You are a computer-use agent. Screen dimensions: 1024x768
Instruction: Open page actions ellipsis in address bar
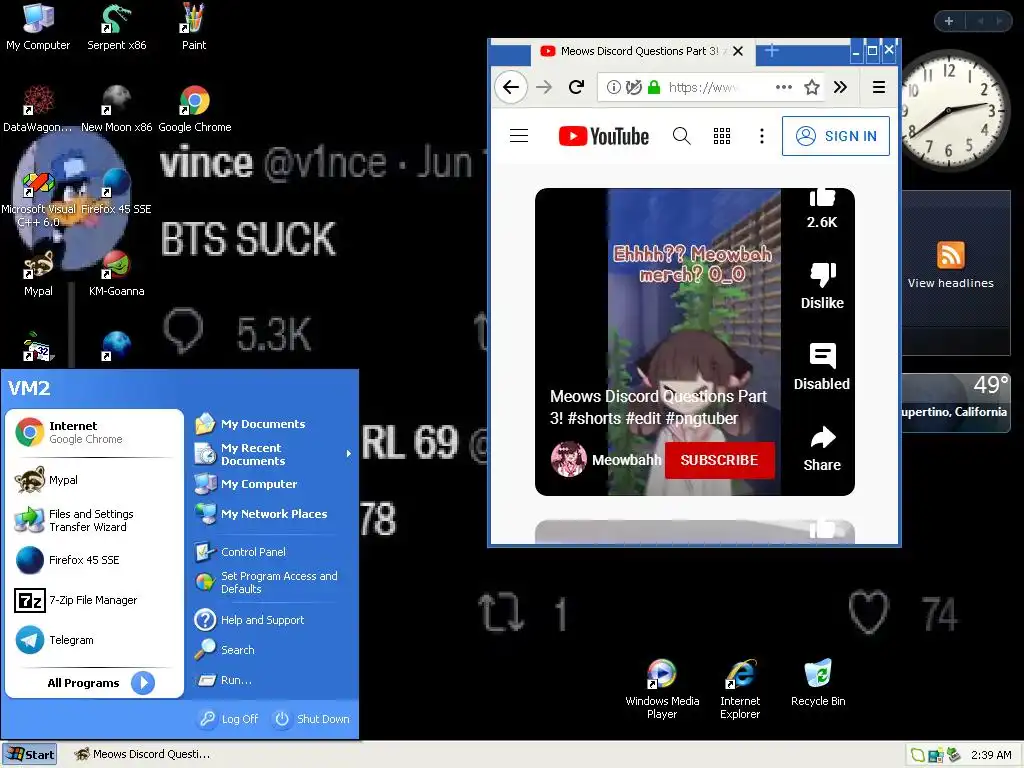pos(784,87)
